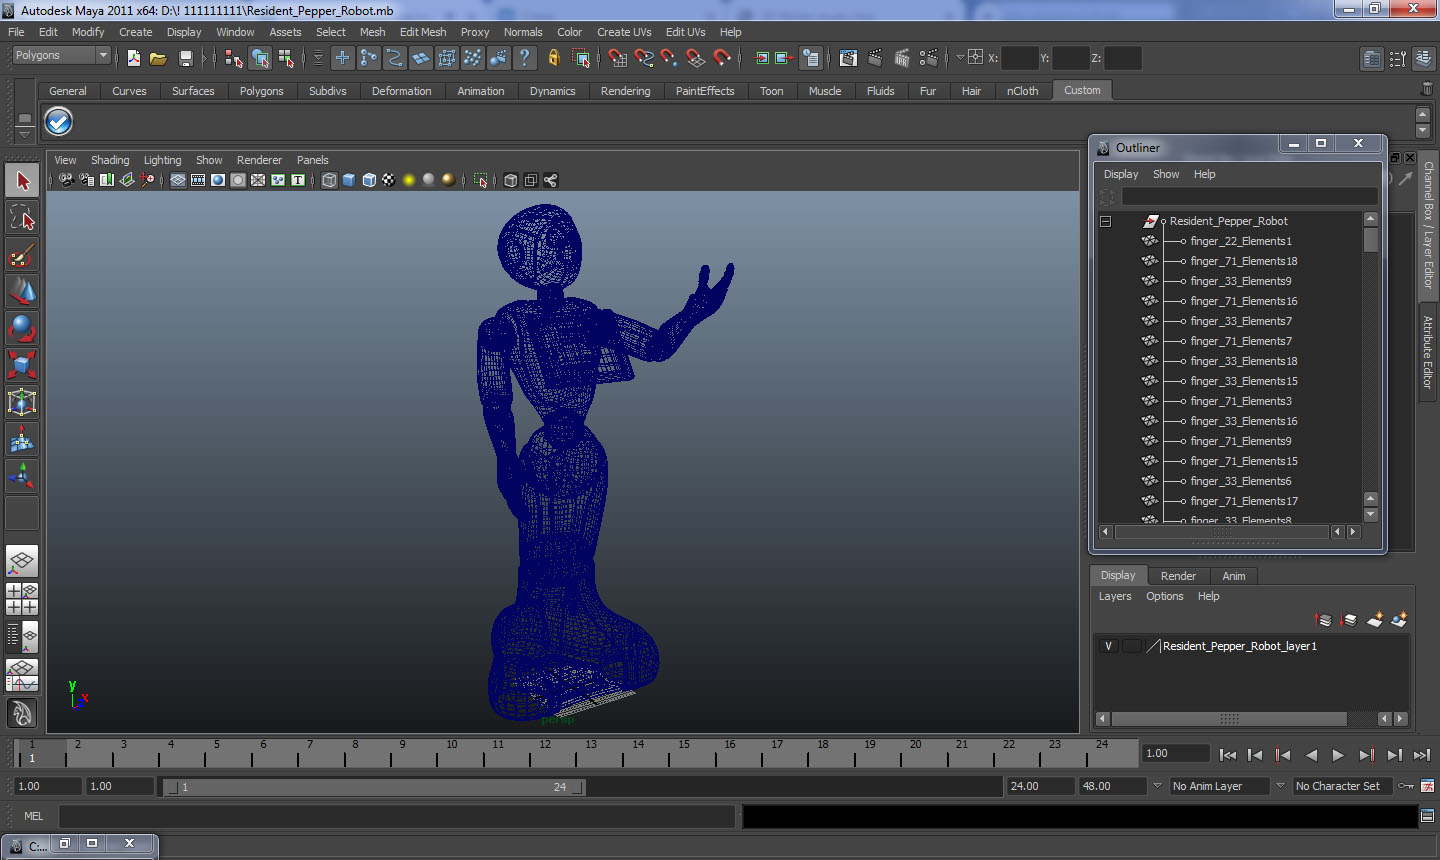Toggle use all lights yellow sphere
Viewport: 1440px width, 860px height.
pos(408,180)
